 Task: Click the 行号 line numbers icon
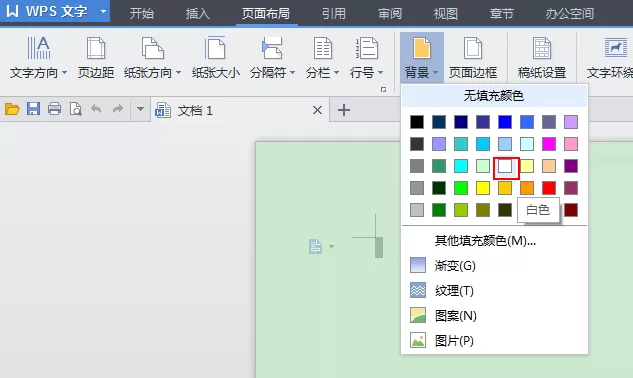point(367,48)
